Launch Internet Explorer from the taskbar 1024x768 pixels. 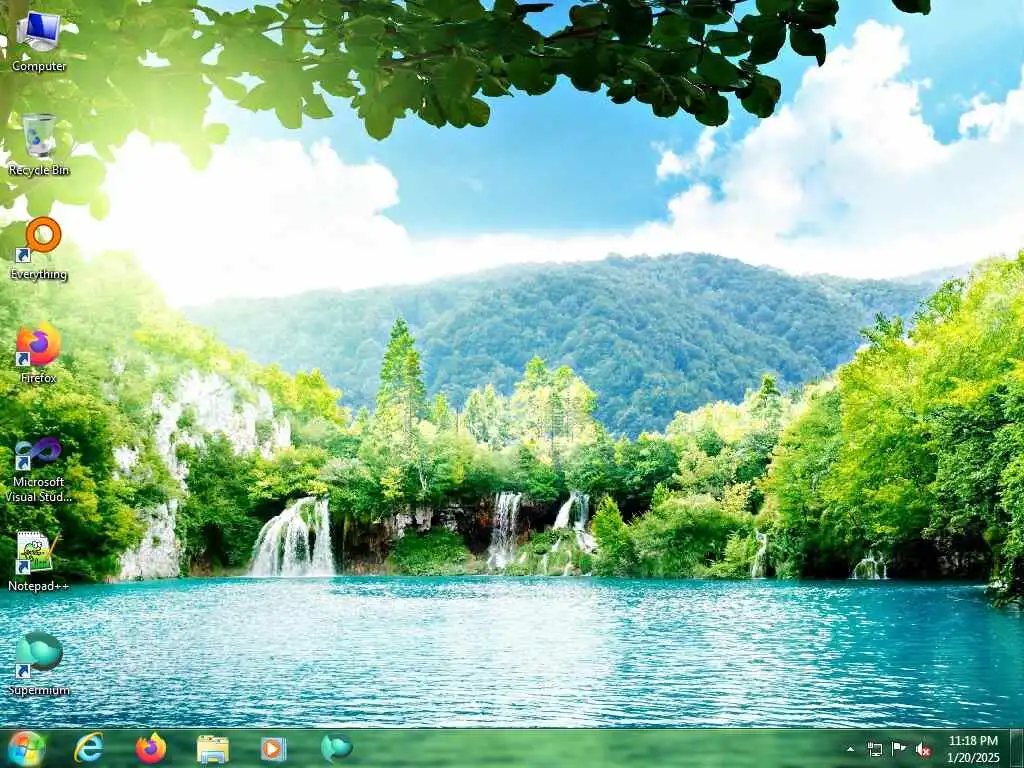[x=88, y=748]
